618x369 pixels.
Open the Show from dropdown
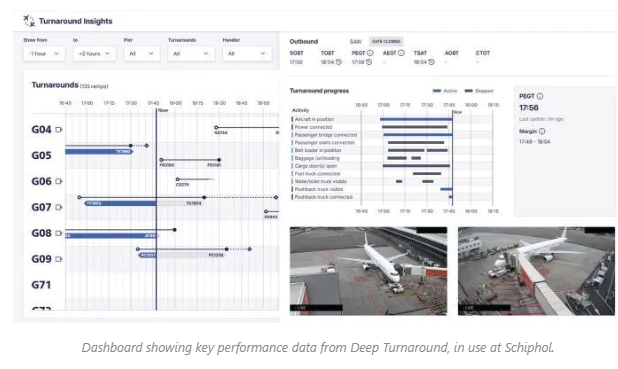pos(44,54)
